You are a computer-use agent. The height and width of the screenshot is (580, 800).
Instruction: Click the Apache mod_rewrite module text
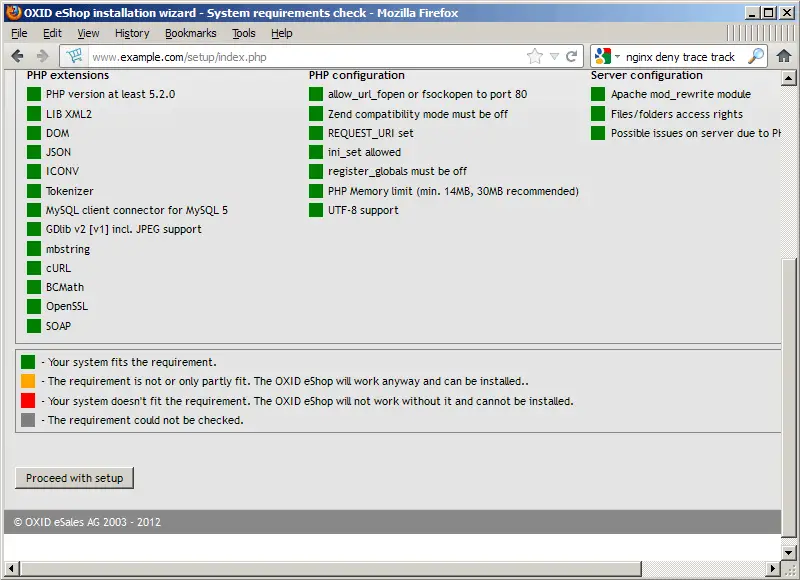(681, 94)
